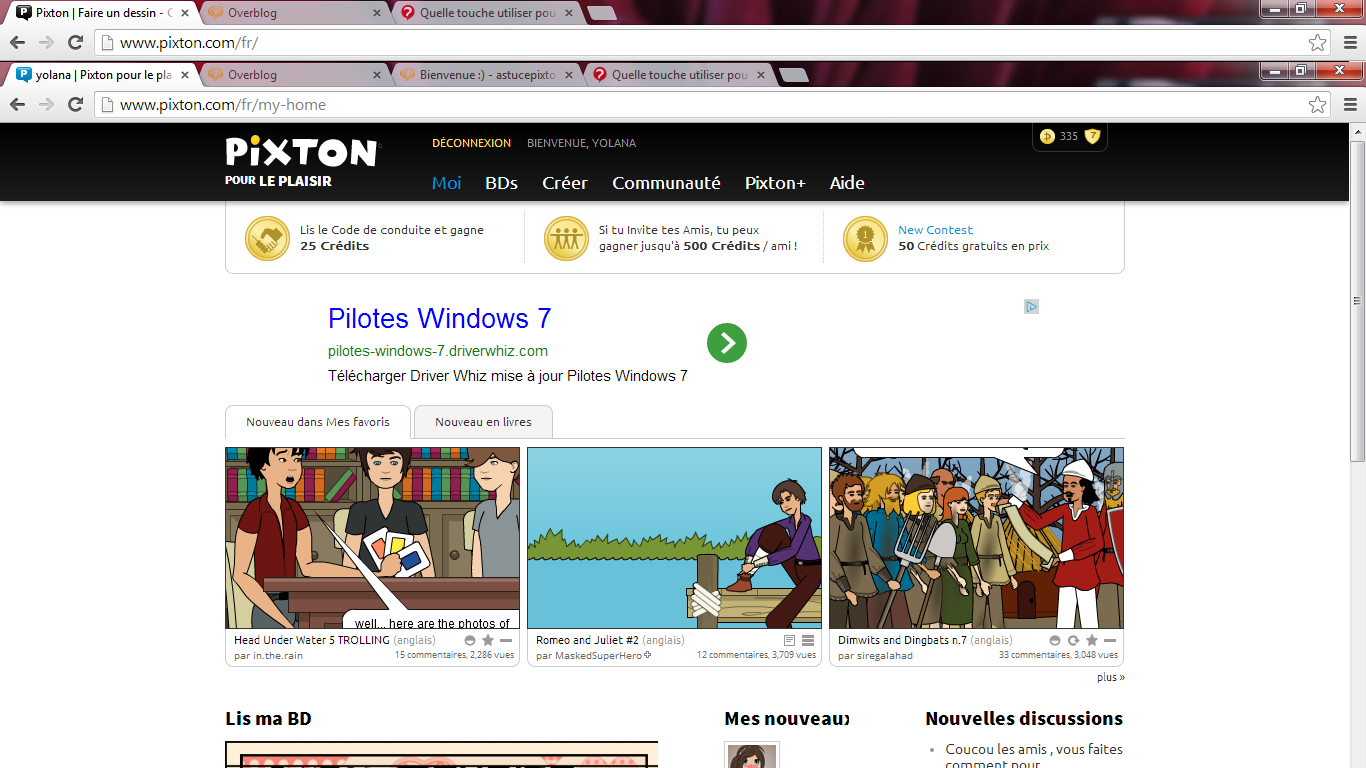The image size is (1366, 768).
Task: Click the plus » link under the comics
Action: 1110,677
